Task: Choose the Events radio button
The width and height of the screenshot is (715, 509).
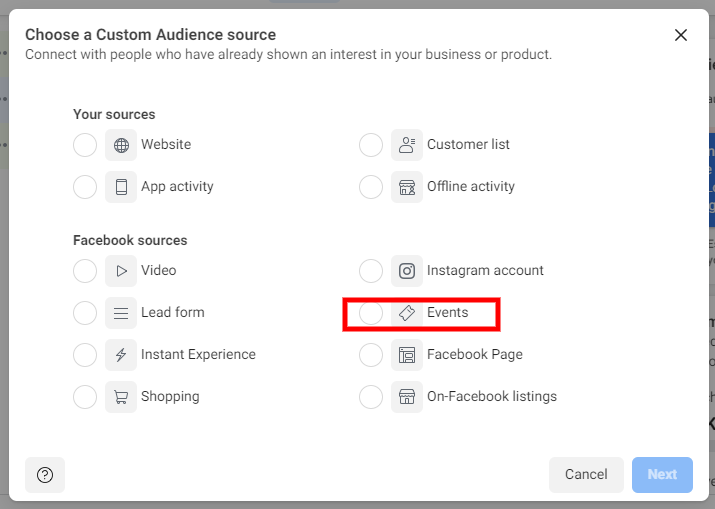Action: point(371,313)
